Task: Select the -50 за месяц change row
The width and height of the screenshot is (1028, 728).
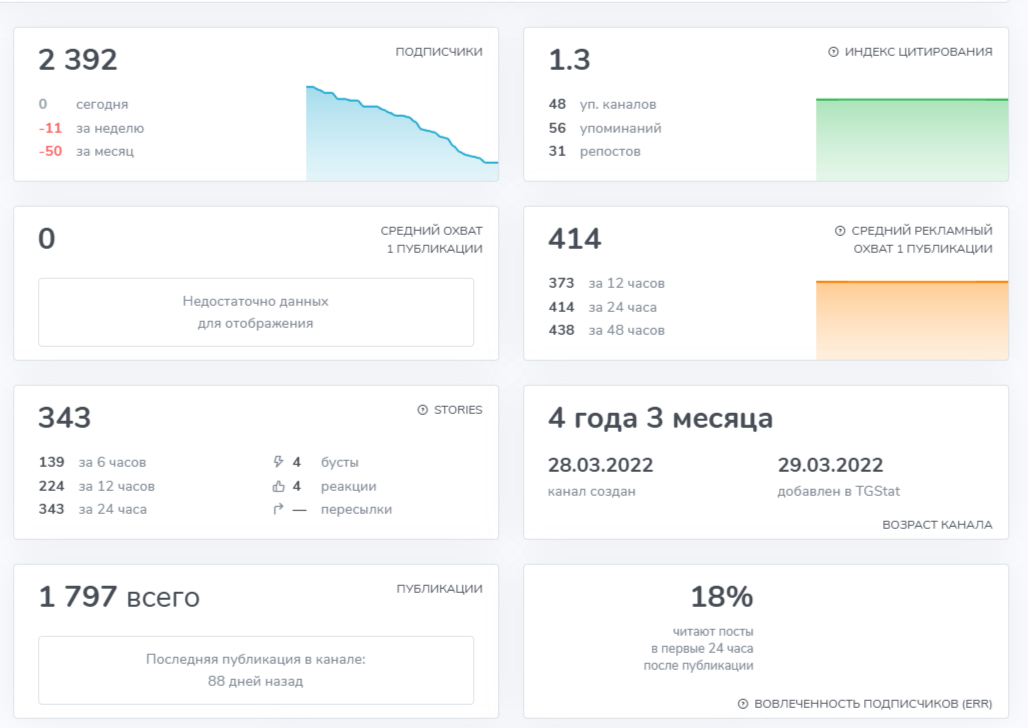Action: (x=86, y=152)
